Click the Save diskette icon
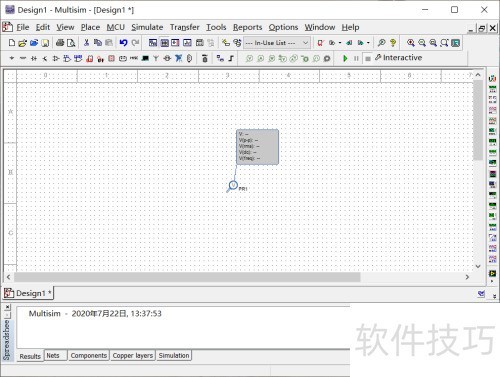Screen dimensions: 500x377 pos(45,43)
